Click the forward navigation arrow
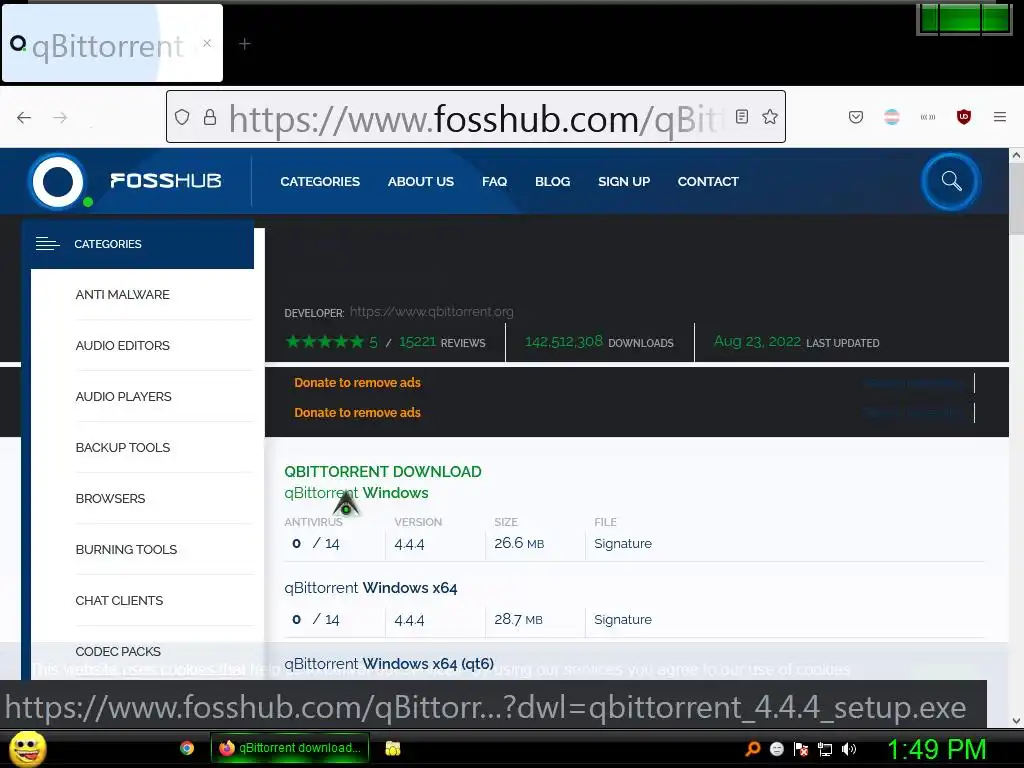 (x=60, y=118)
